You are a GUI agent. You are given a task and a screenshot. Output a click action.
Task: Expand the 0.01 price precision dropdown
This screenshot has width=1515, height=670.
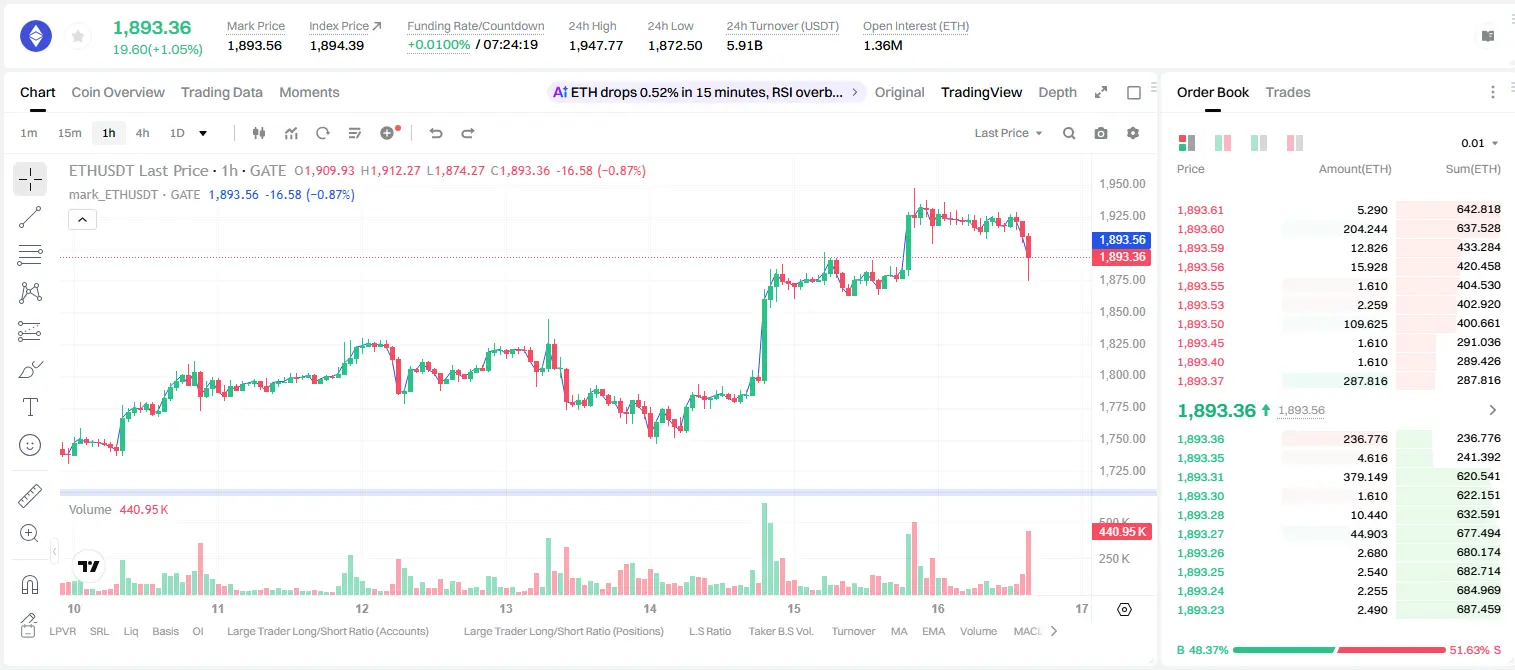[1480, 143]
